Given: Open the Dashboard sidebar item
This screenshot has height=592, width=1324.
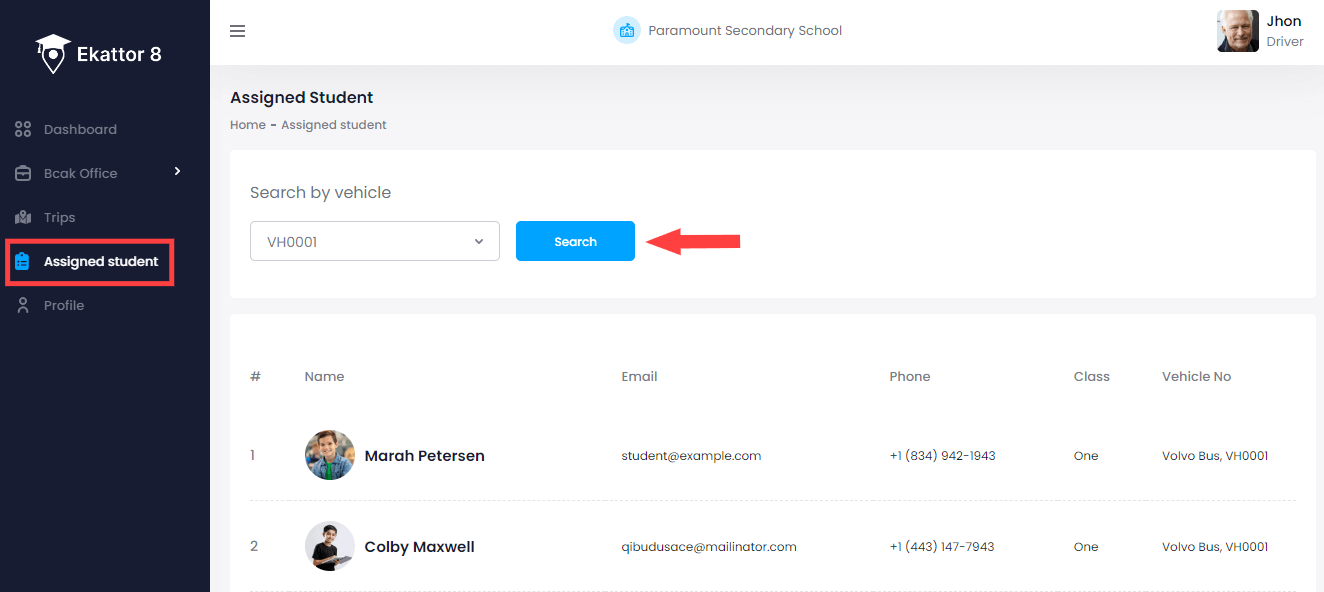Looking at the screenshot, I should pos(80,129).
